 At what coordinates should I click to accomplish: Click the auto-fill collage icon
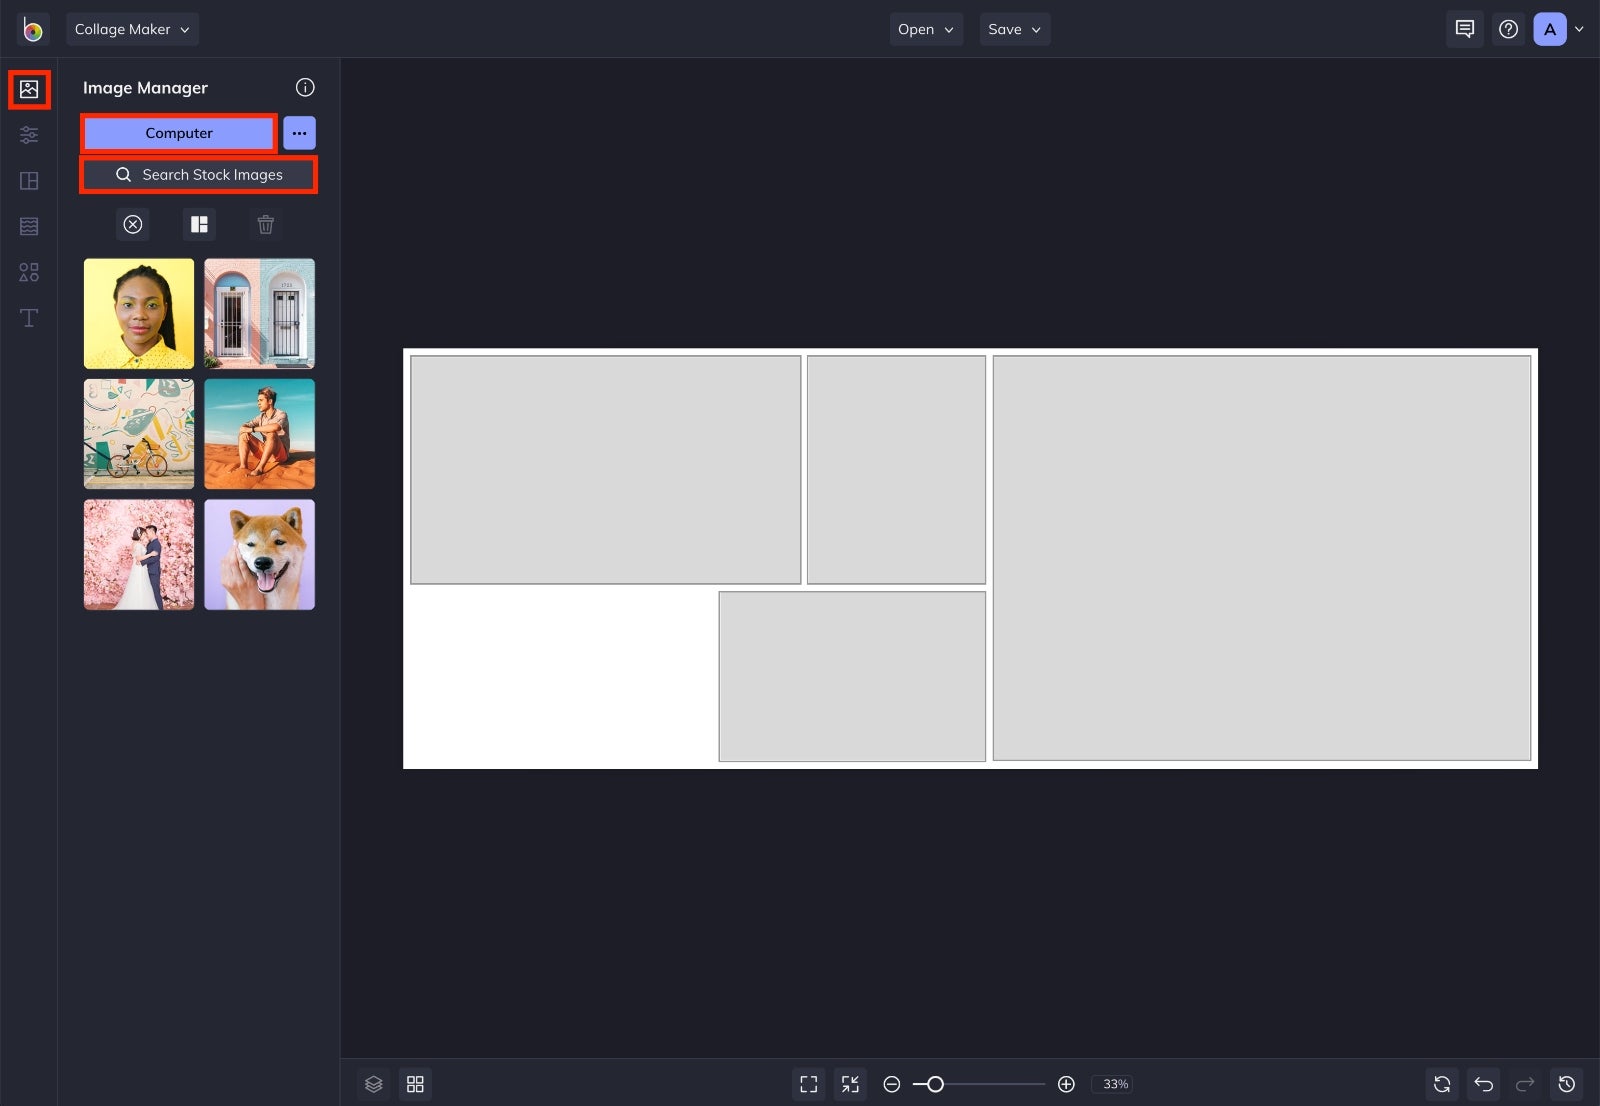199,224
